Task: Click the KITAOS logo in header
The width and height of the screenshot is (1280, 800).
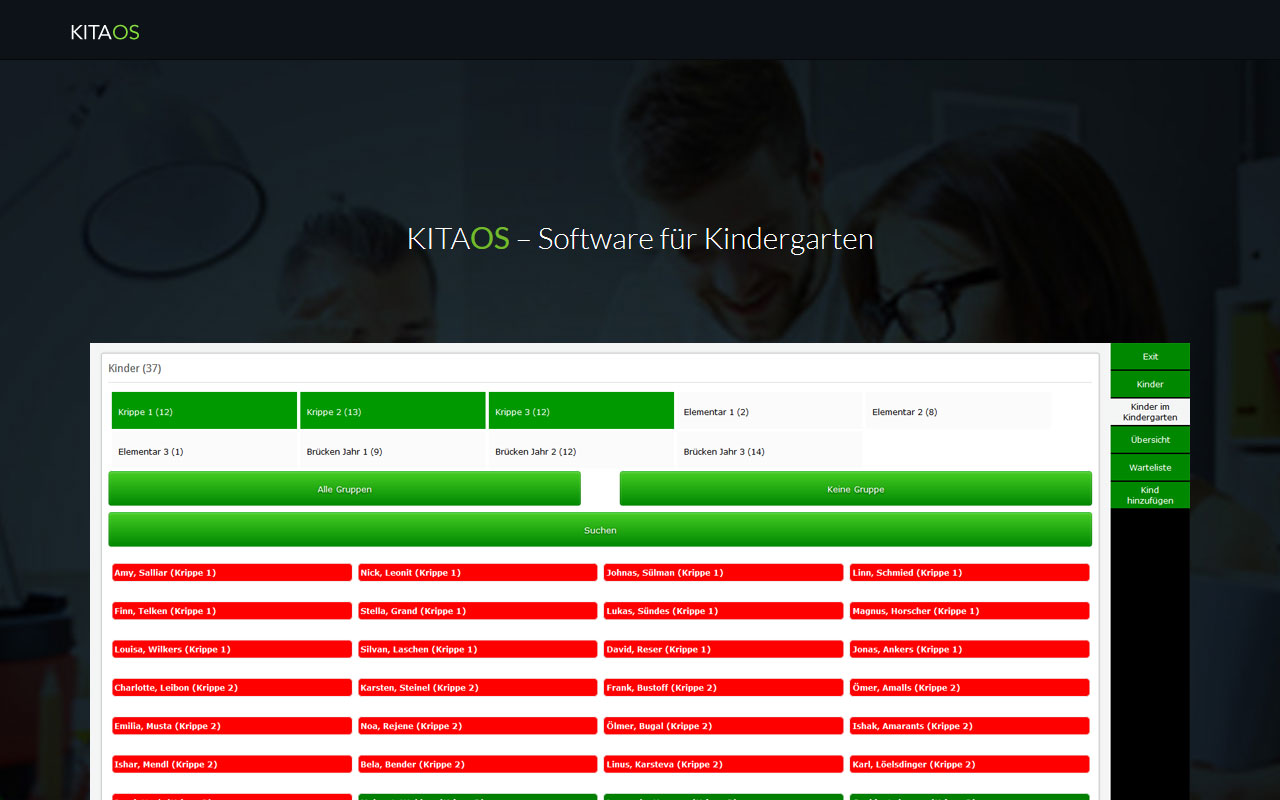Action: coord(105,32)
